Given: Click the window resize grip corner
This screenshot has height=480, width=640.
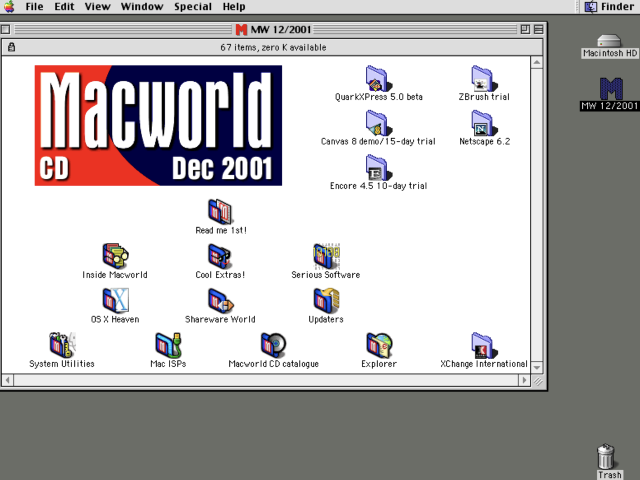Looking at the screenshot, I should [538, 381].
